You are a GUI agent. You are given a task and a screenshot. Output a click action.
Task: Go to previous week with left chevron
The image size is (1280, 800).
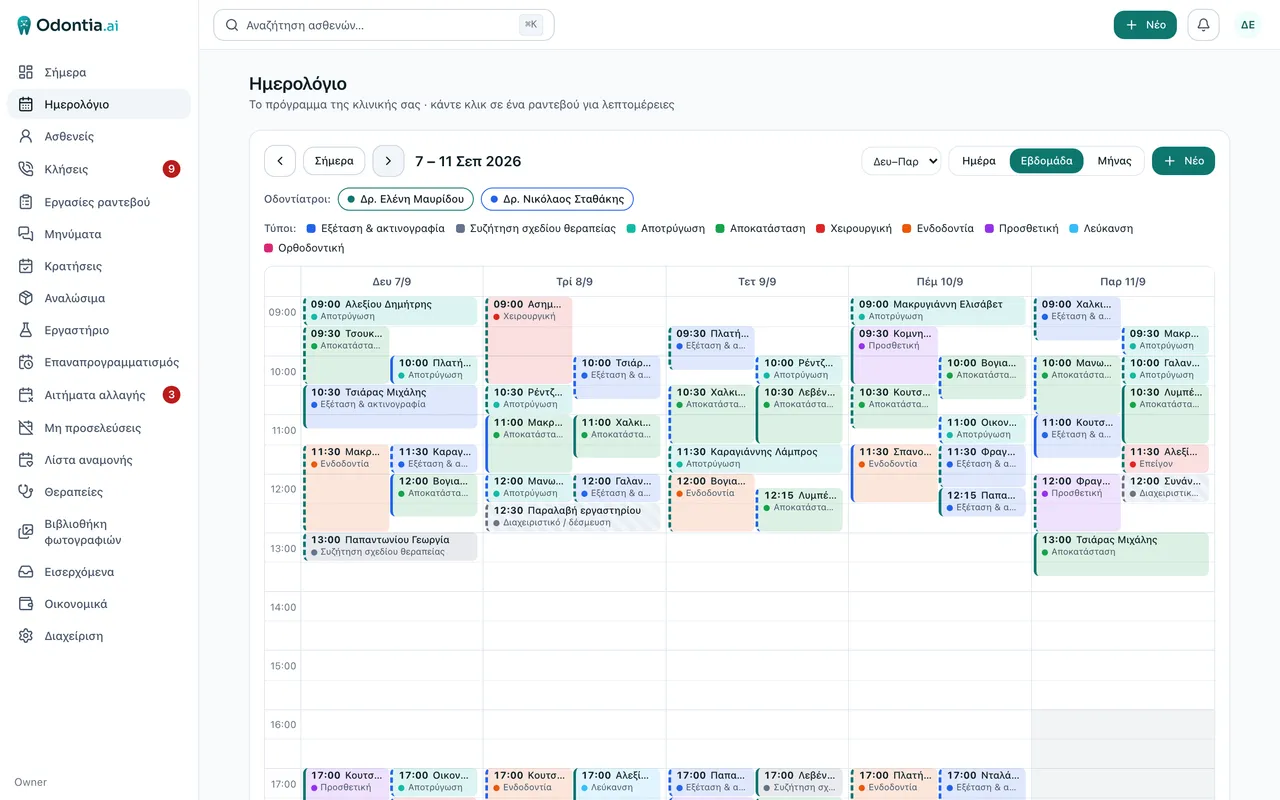[x=280, y=161]
